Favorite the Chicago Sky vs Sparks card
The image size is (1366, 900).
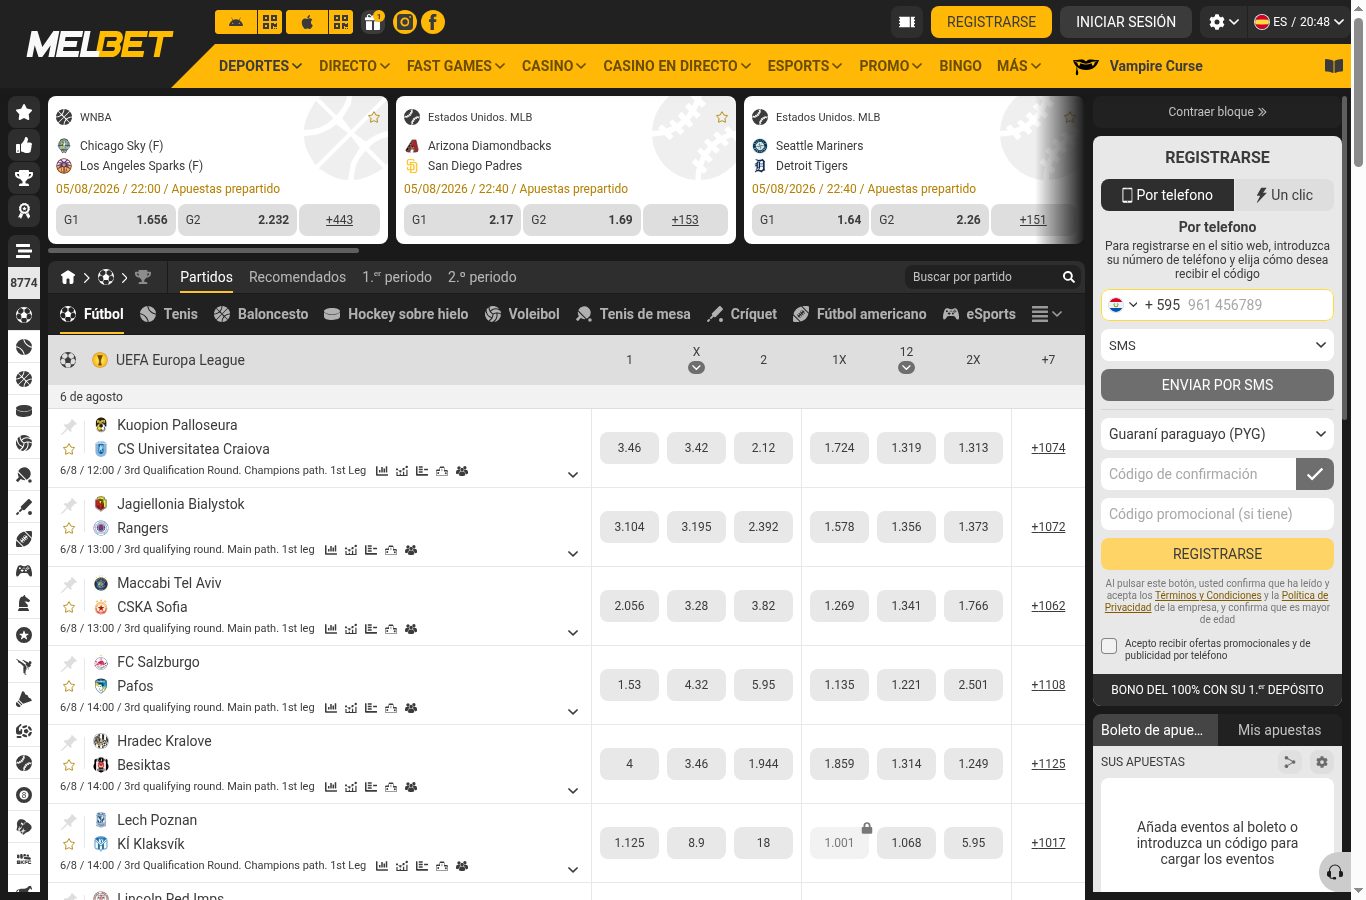(374, 117)
